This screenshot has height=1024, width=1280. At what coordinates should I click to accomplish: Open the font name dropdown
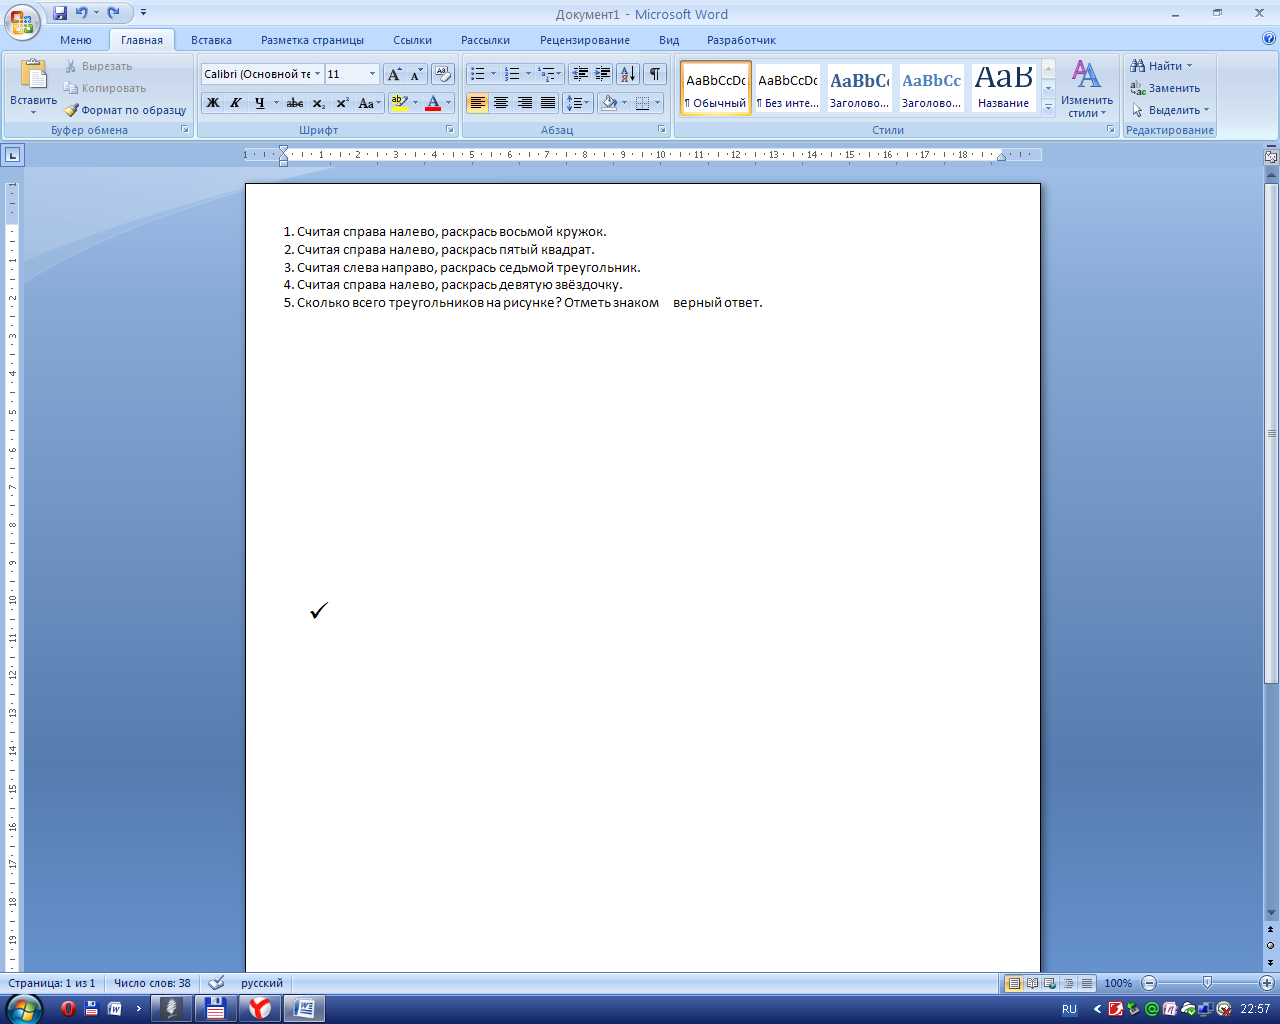pyautogui.click(x=318, y=74)
